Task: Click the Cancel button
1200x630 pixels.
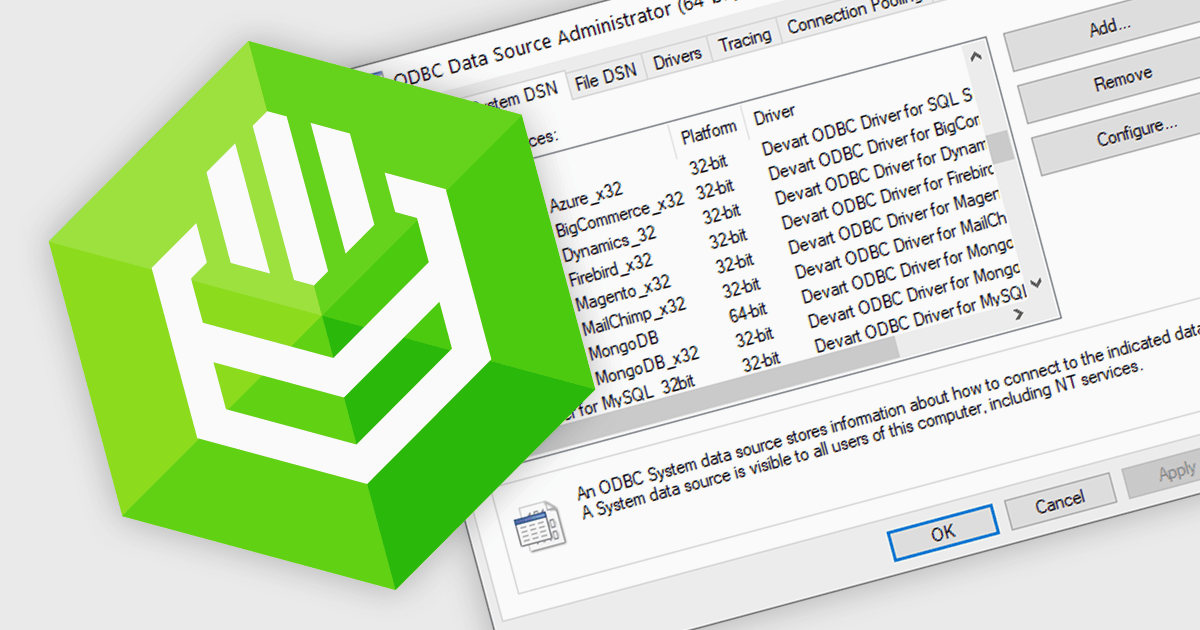Action: (1060, 501)
